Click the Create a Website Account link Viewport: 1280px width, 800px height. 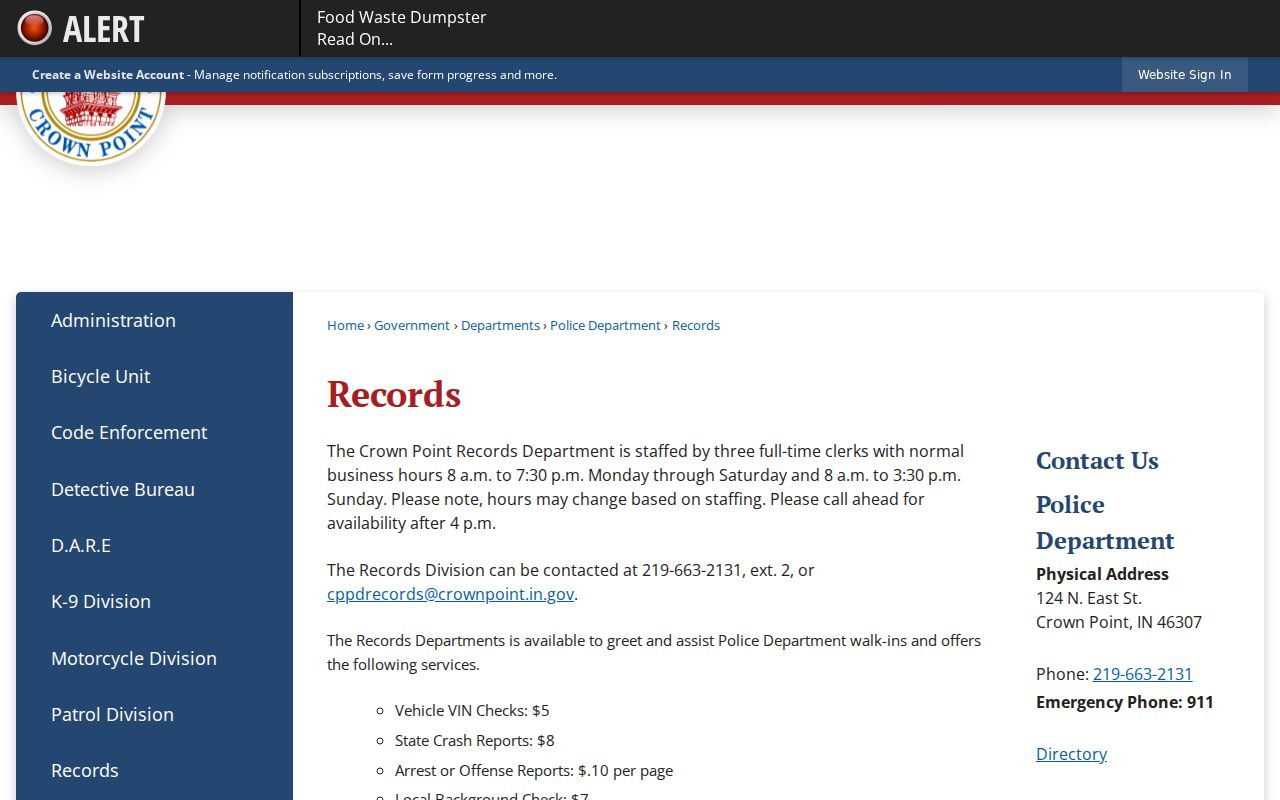pos(108,75)
